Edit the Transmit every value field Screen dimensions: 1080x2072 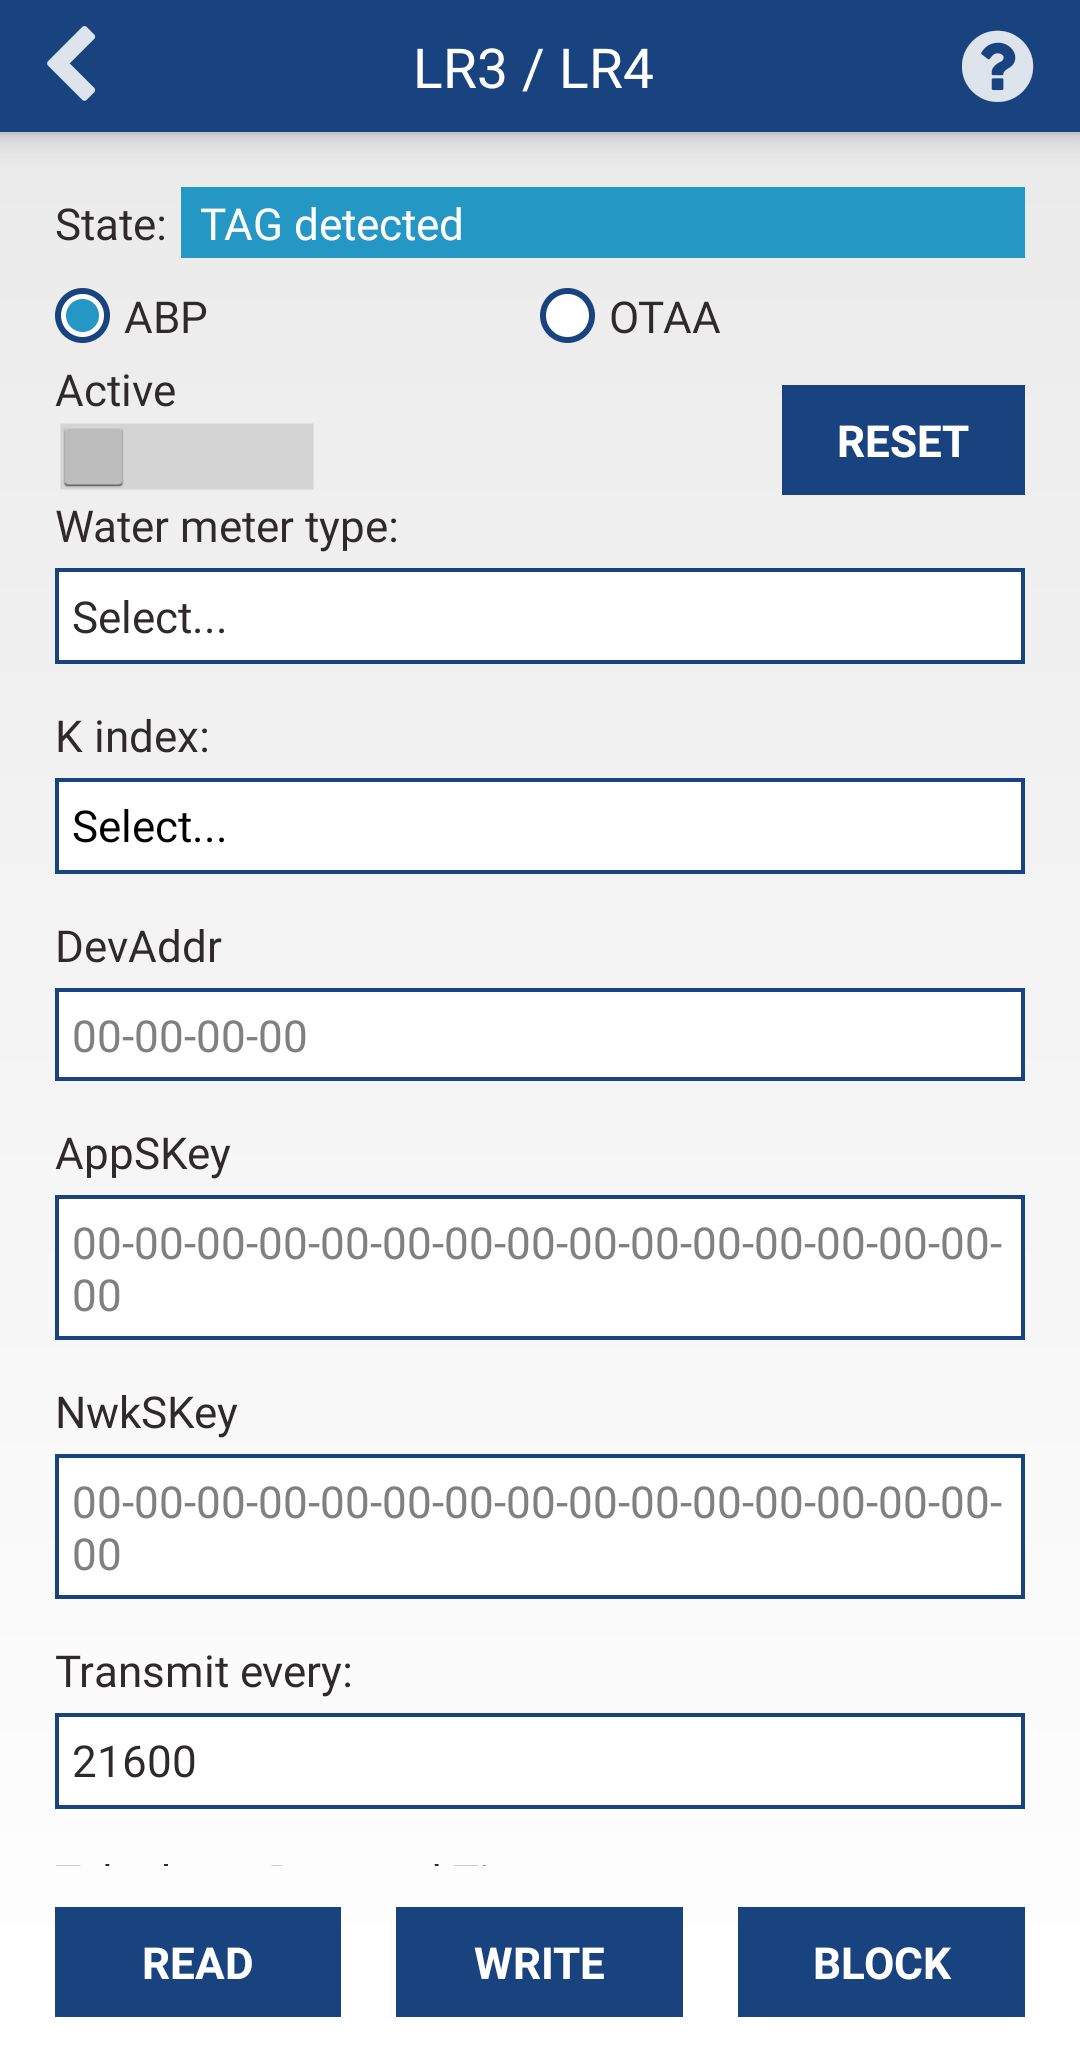pos(540,1761)
